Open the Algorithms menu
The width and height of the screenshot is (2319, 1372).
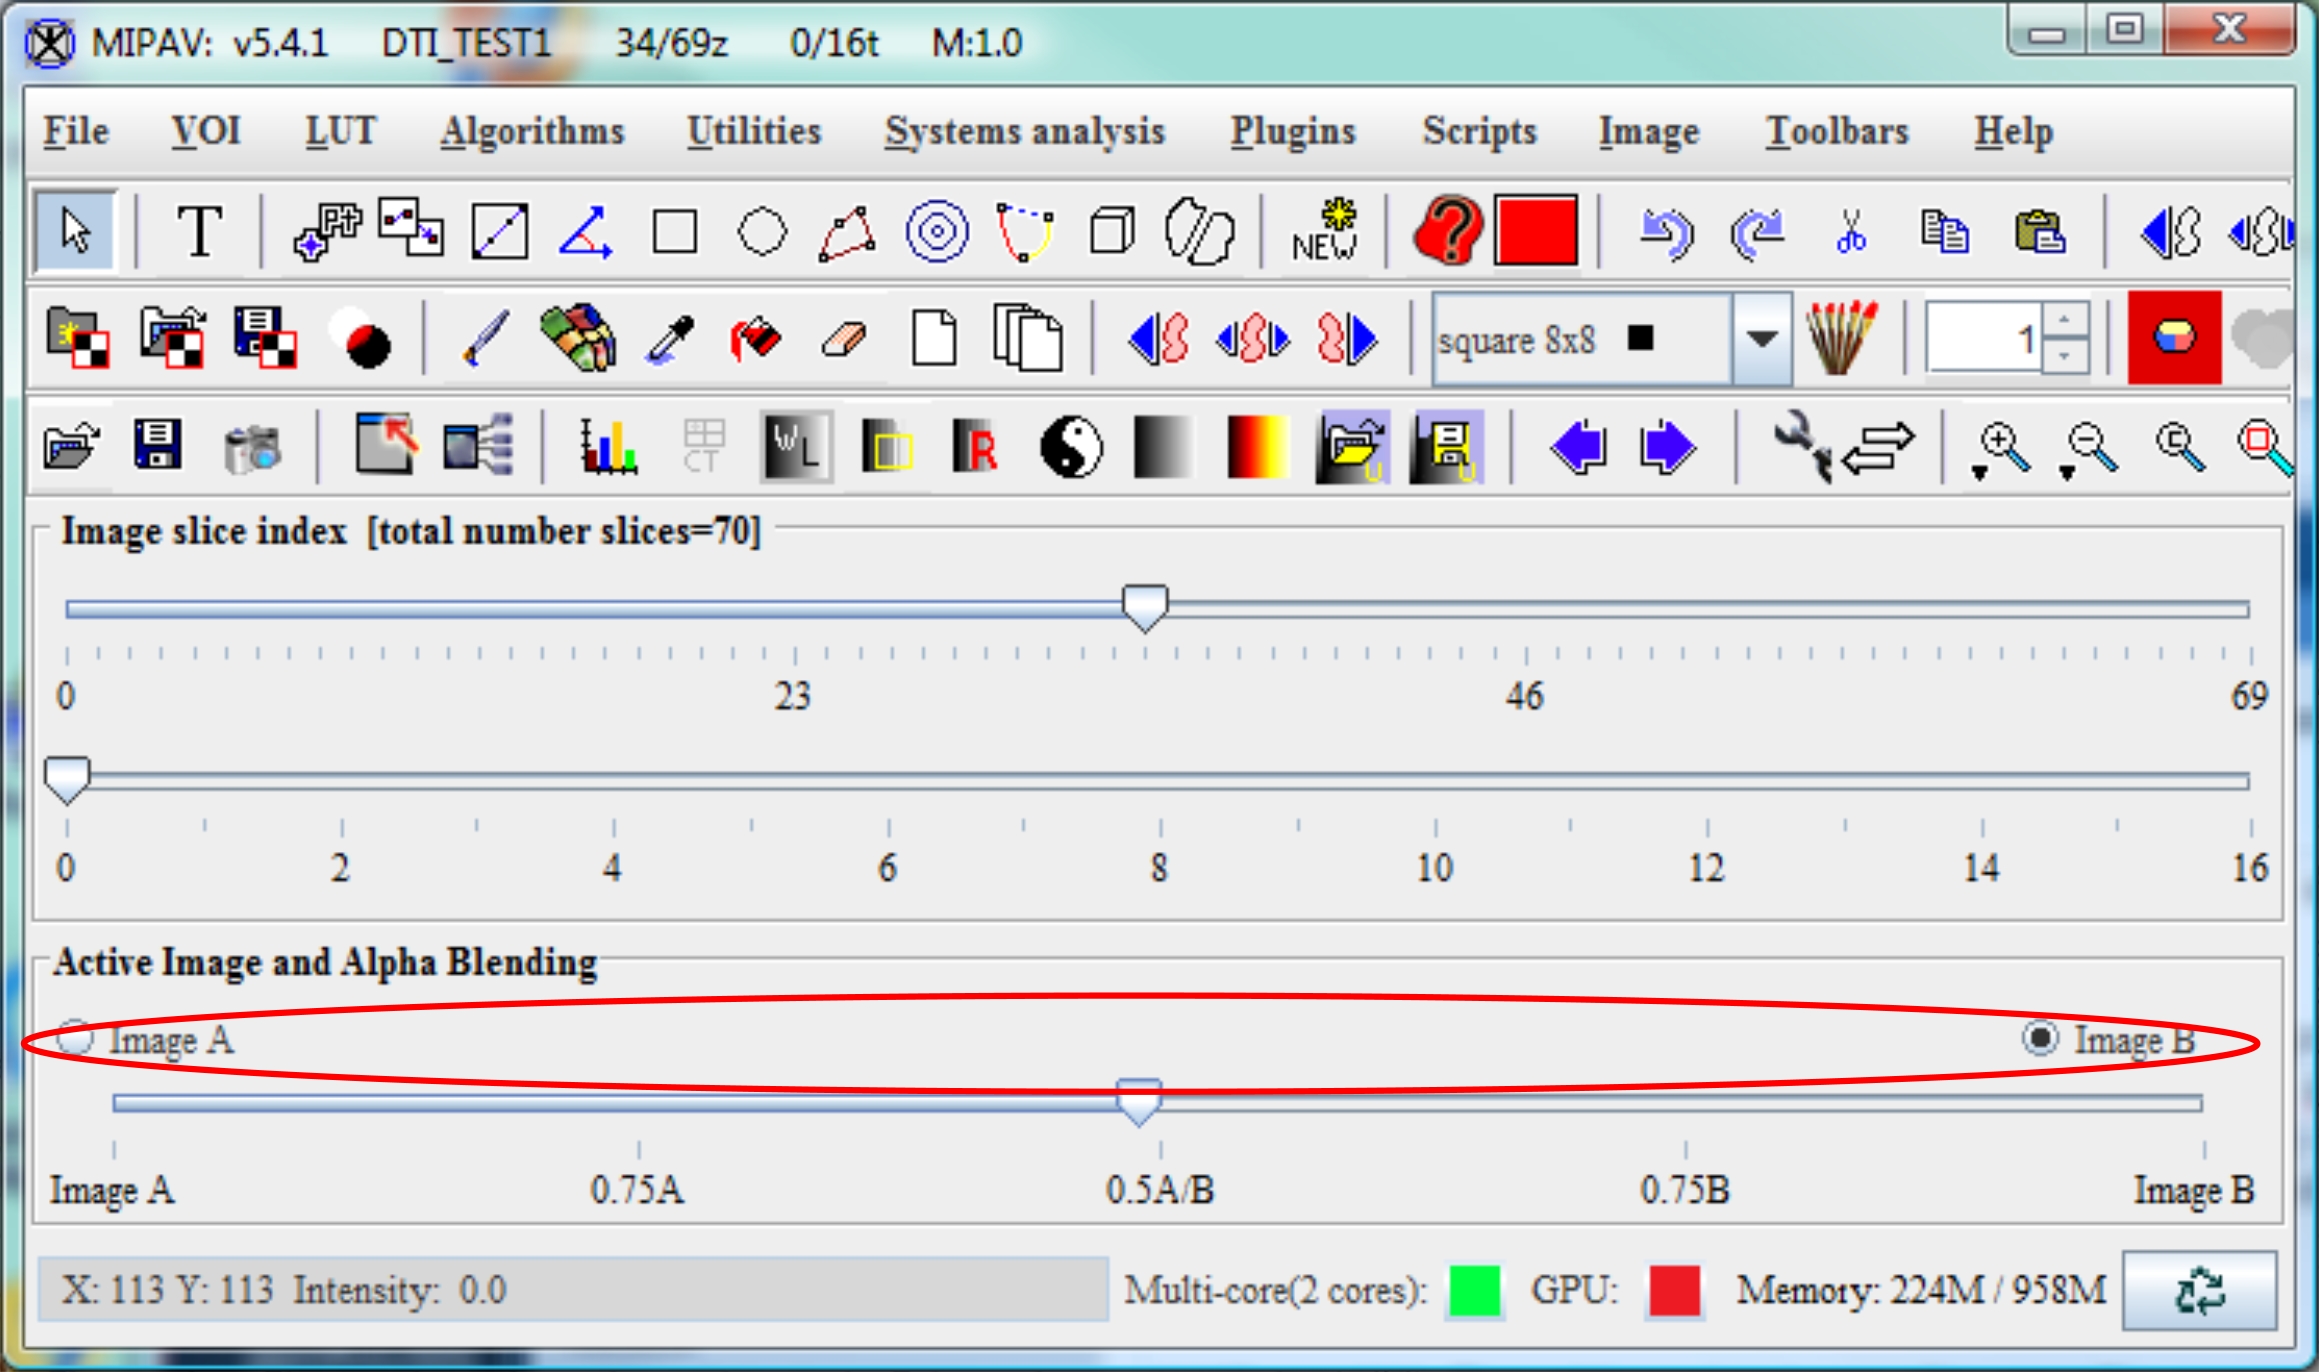pyautogui.click(x=532, y=131)
